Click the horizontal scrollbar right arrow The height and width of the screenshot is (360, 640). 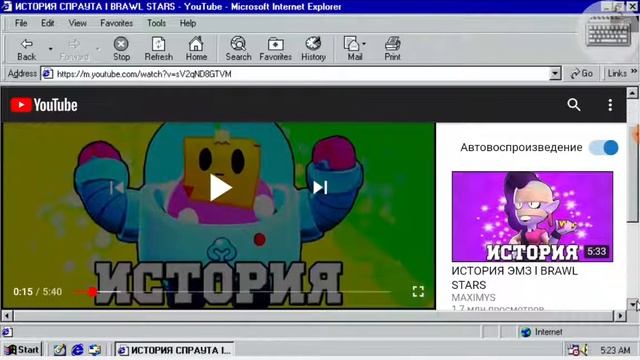(x=620, y=316)
